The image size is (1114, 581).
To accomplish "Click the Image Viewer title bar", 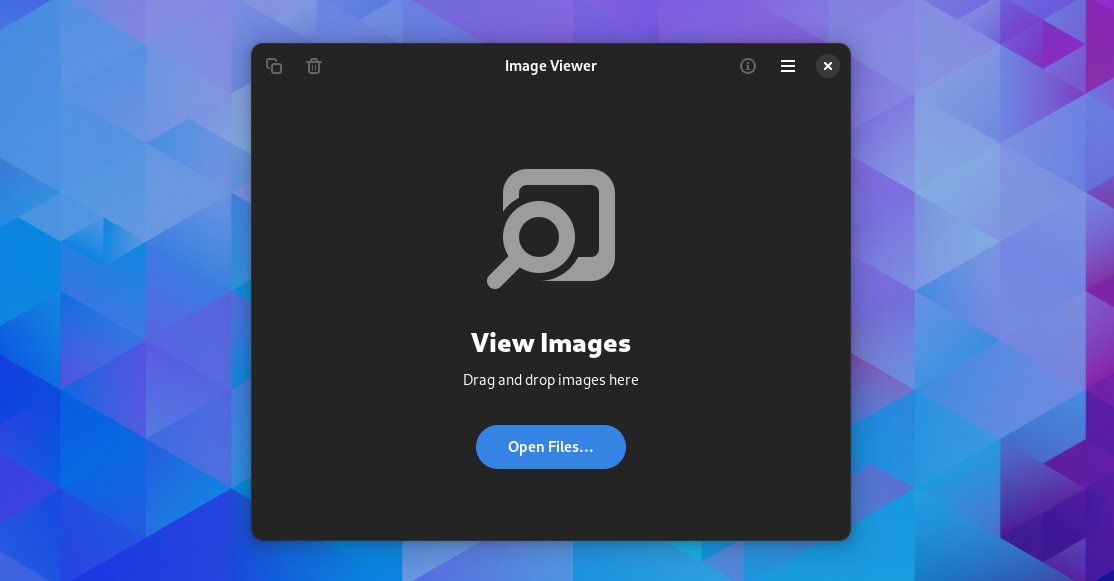I will point(551,66).
